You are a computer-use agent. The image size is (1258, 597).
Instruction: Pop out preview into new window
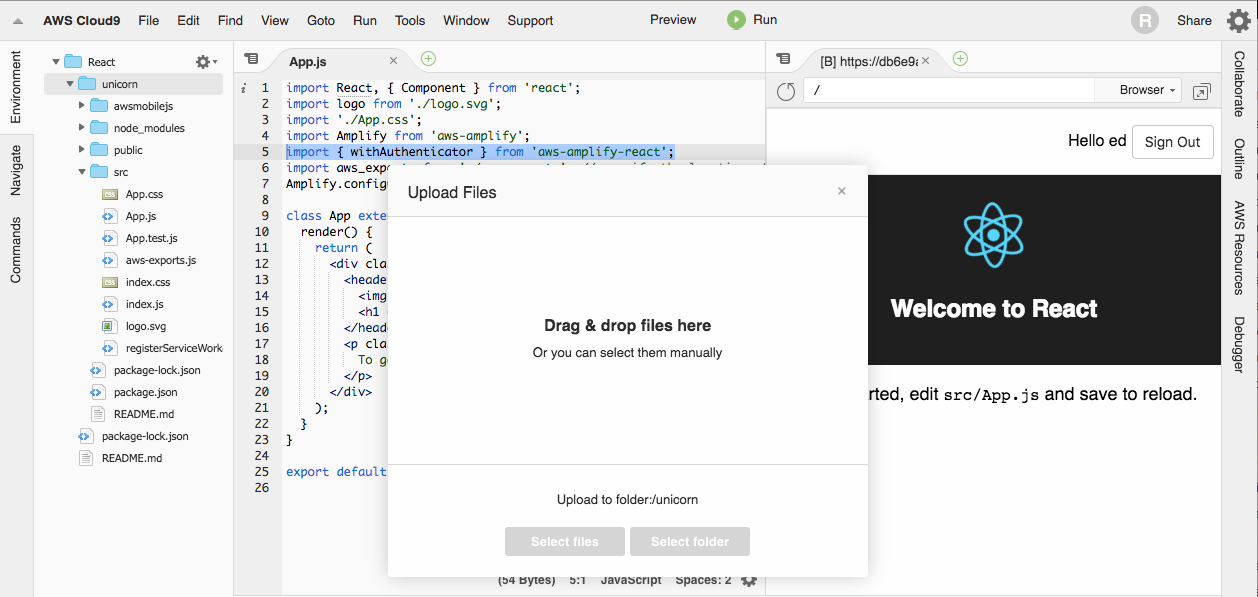coord(1202,91)
